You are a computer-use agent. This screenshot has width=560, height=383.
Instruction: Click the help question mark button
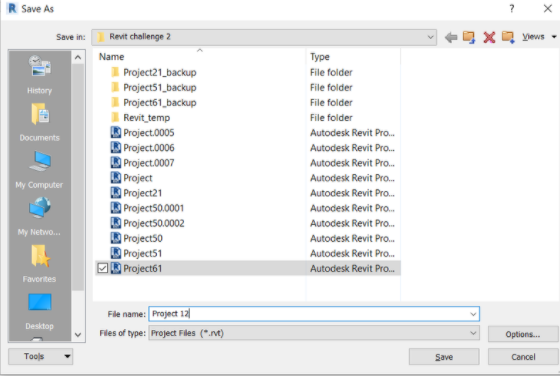512,9
